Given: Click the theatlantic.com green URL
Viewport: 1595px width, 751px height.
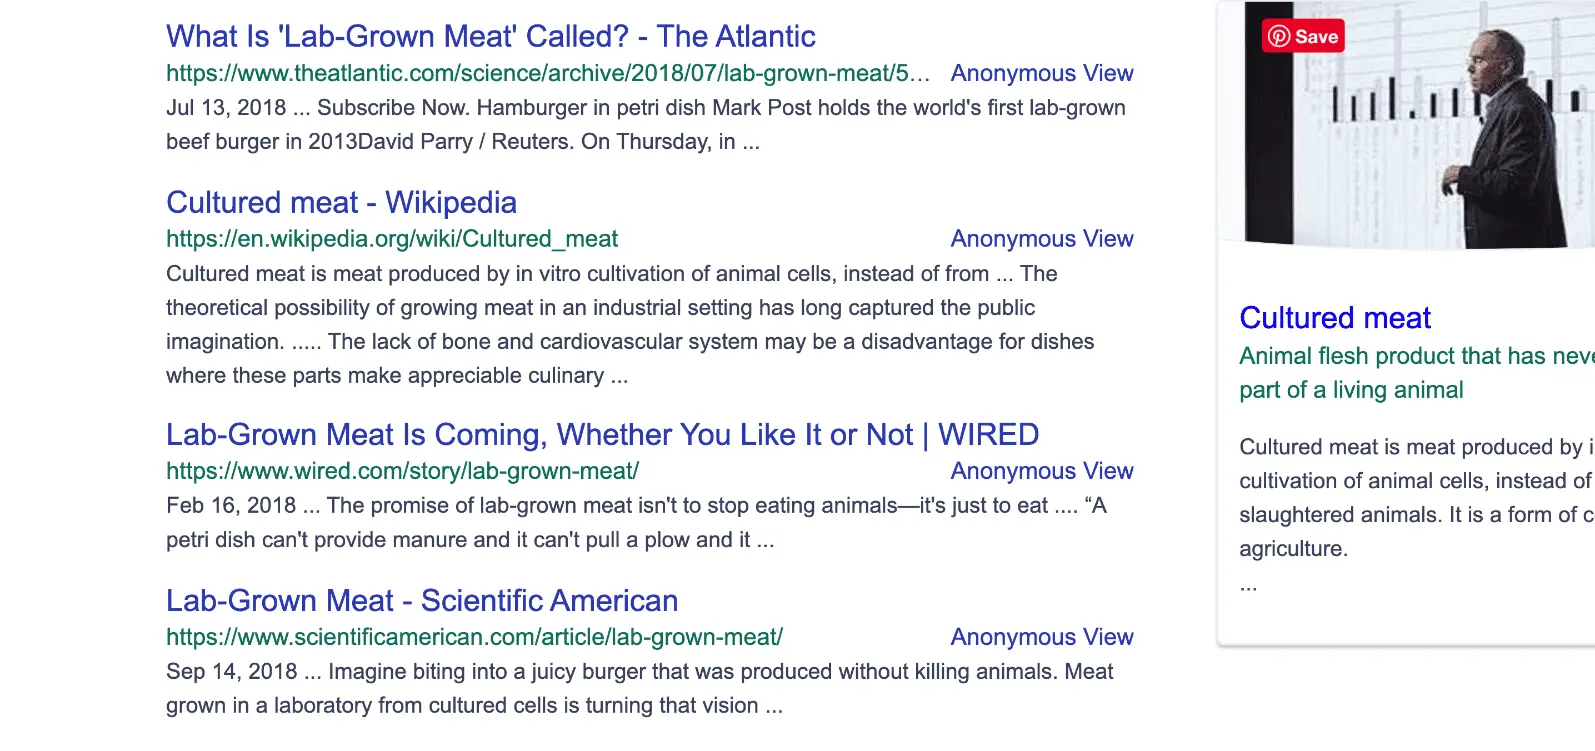Looking at the screenshot, I should 547,73.
